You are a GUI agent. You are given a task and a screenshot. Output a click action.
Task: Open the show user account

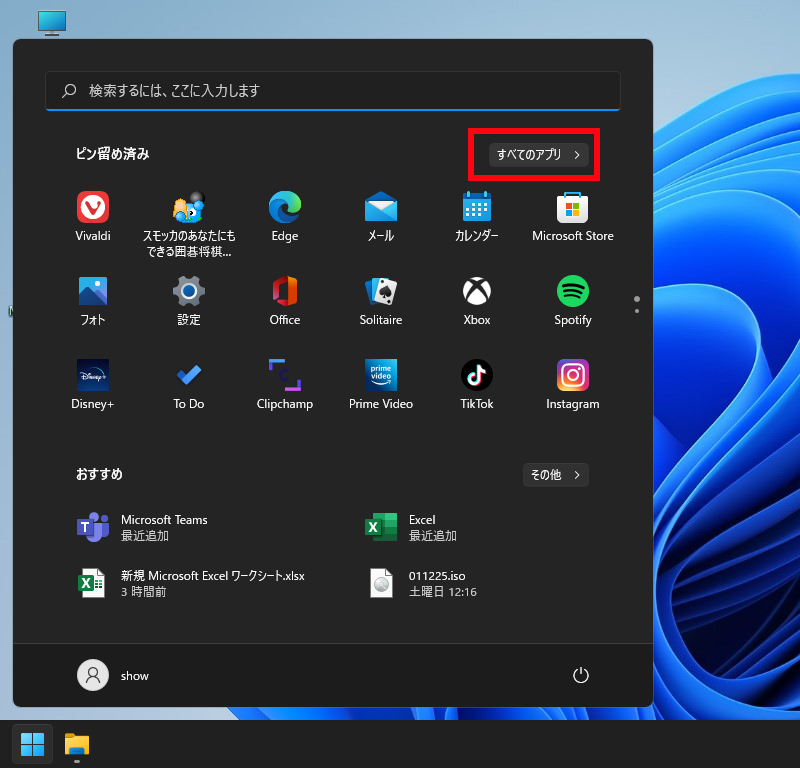coord(113,675)
